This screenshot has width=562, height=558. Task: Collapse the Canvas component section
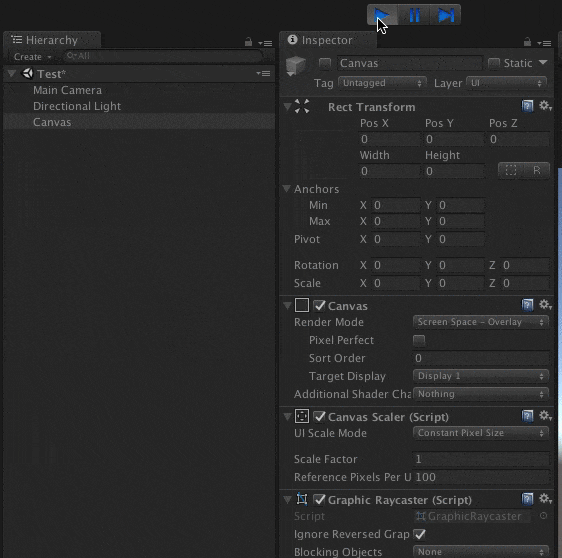click(287, 305)
